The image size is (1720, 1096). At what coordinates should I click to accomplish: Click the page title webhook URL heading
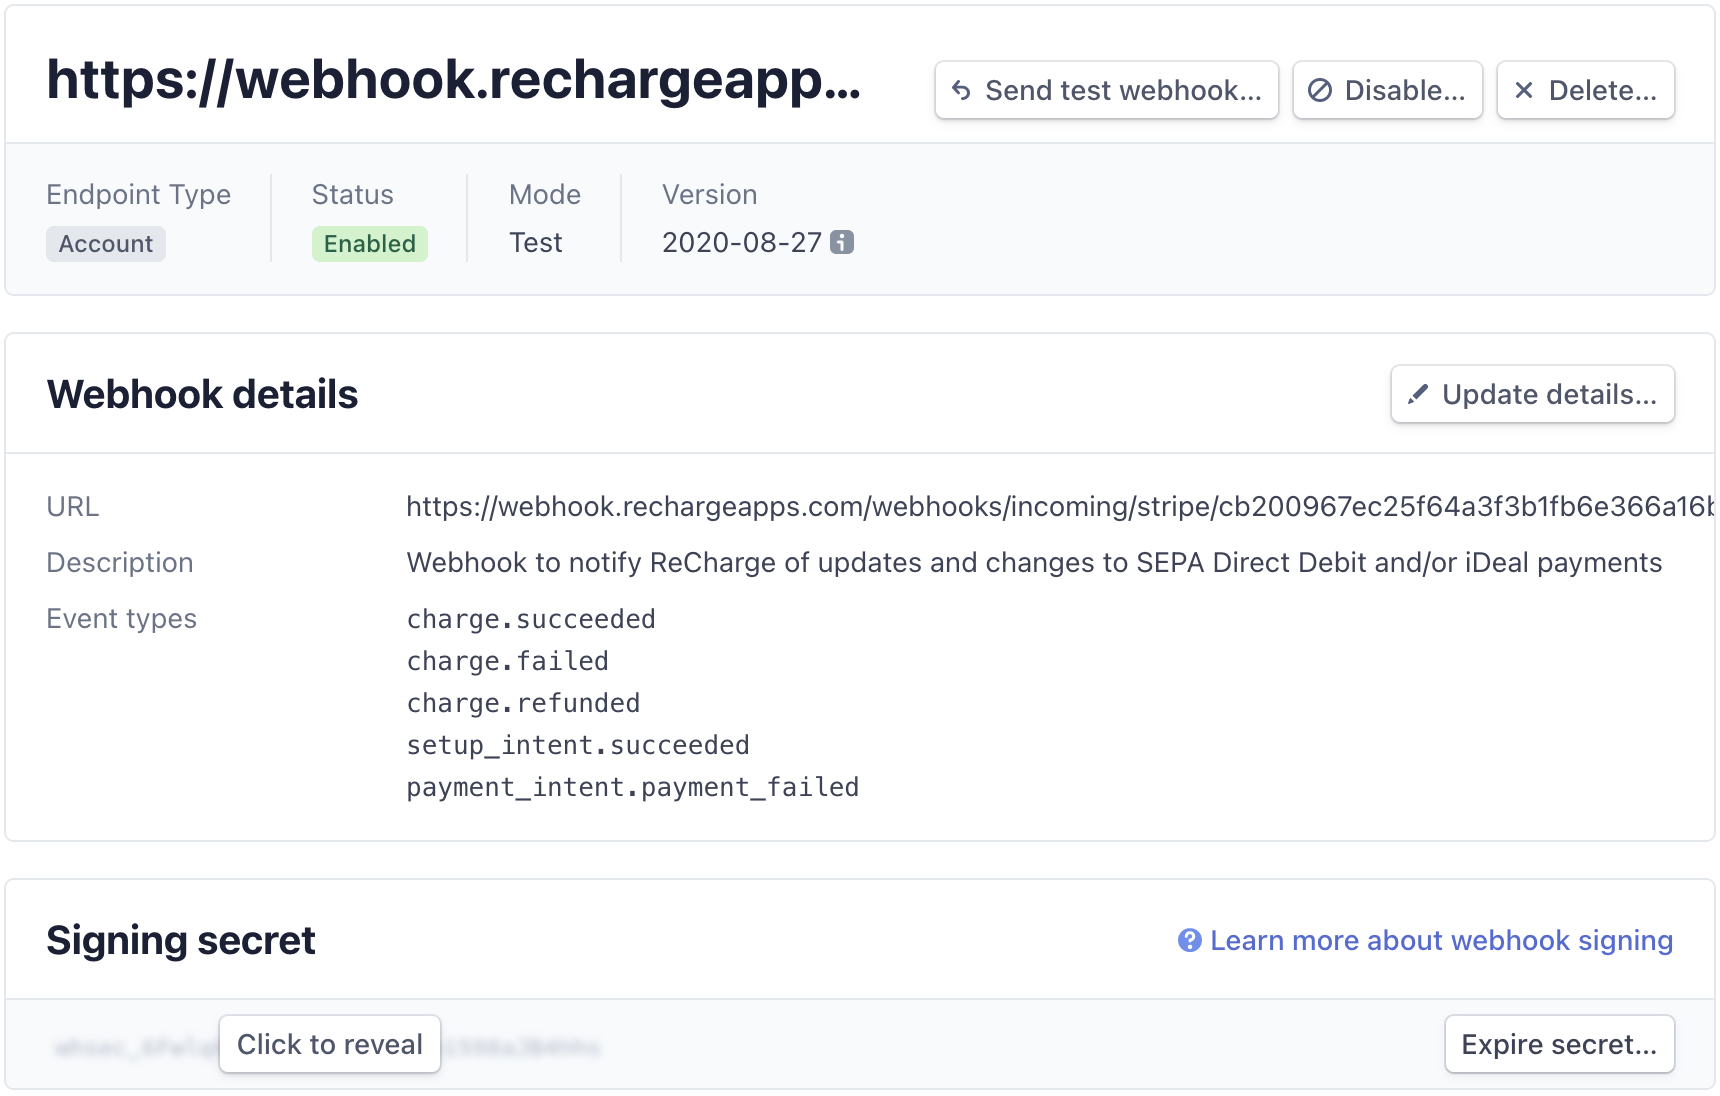pos(453,80)
